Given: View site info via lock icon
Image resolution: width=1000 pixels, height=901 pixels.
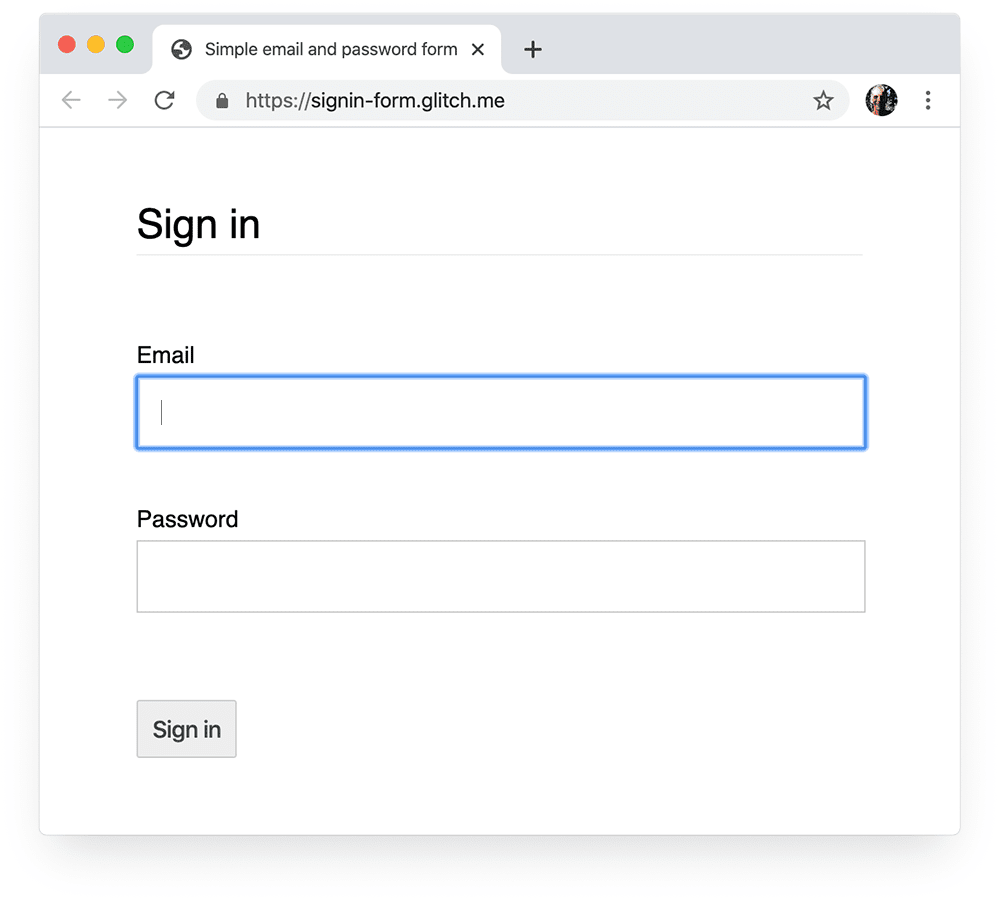Looking at the screenshot, I should tap(222, 101).
